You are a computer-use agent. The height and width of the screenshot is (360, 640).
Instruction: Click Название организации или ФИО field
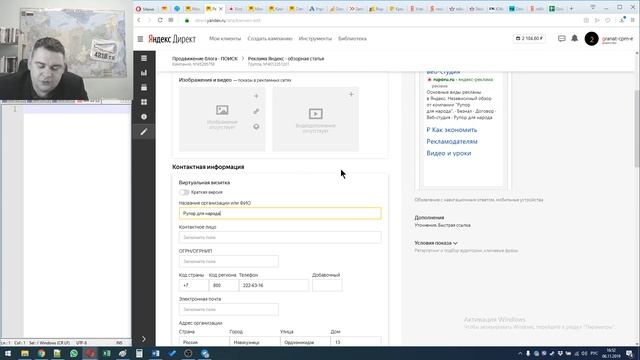280,213
